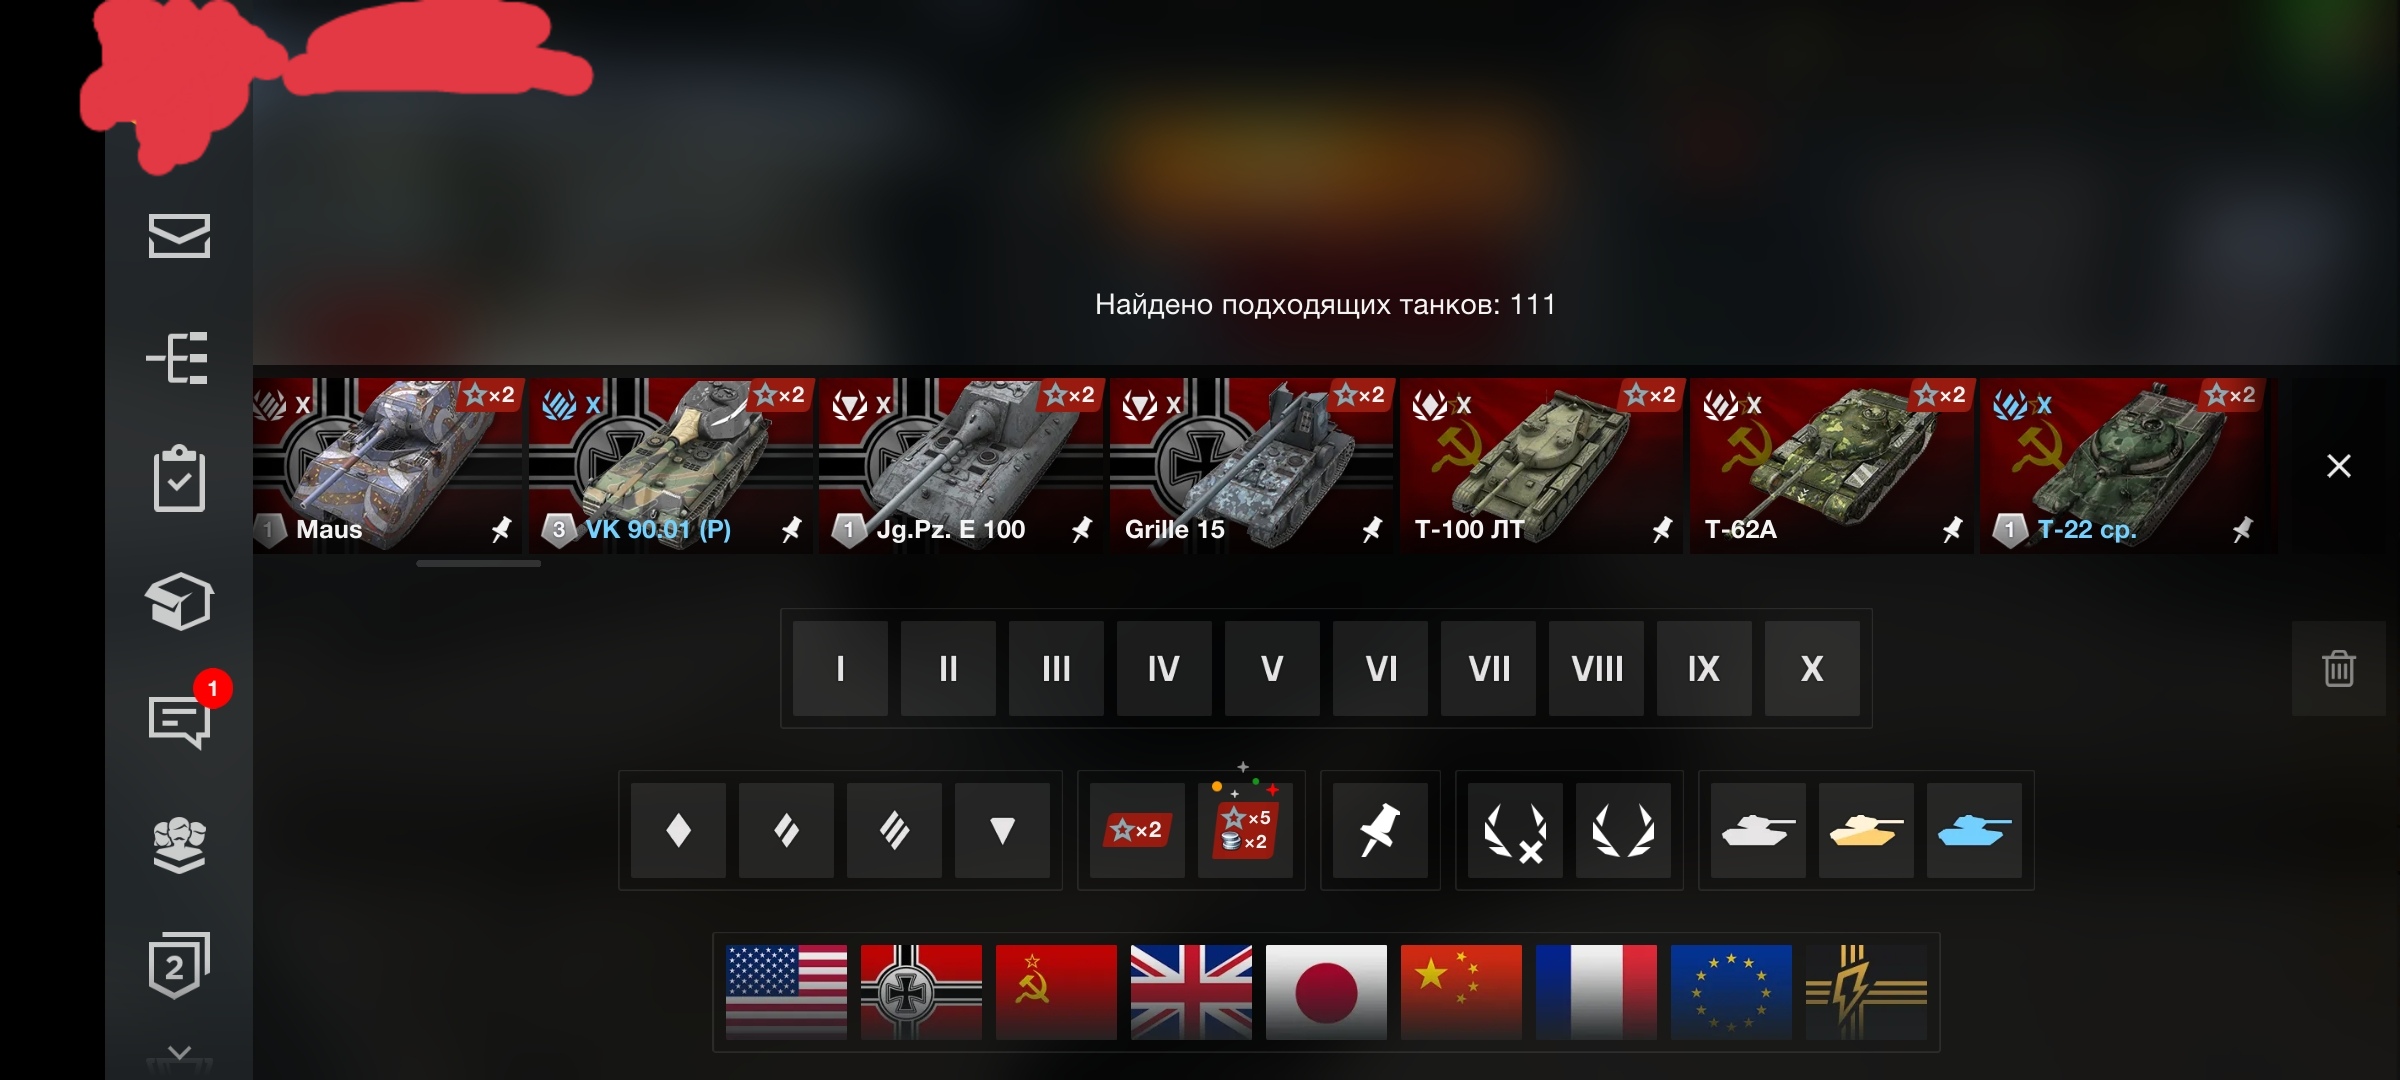Pin the T-62A tank
The image size is (2400, 1080).
coord(1952,529)
